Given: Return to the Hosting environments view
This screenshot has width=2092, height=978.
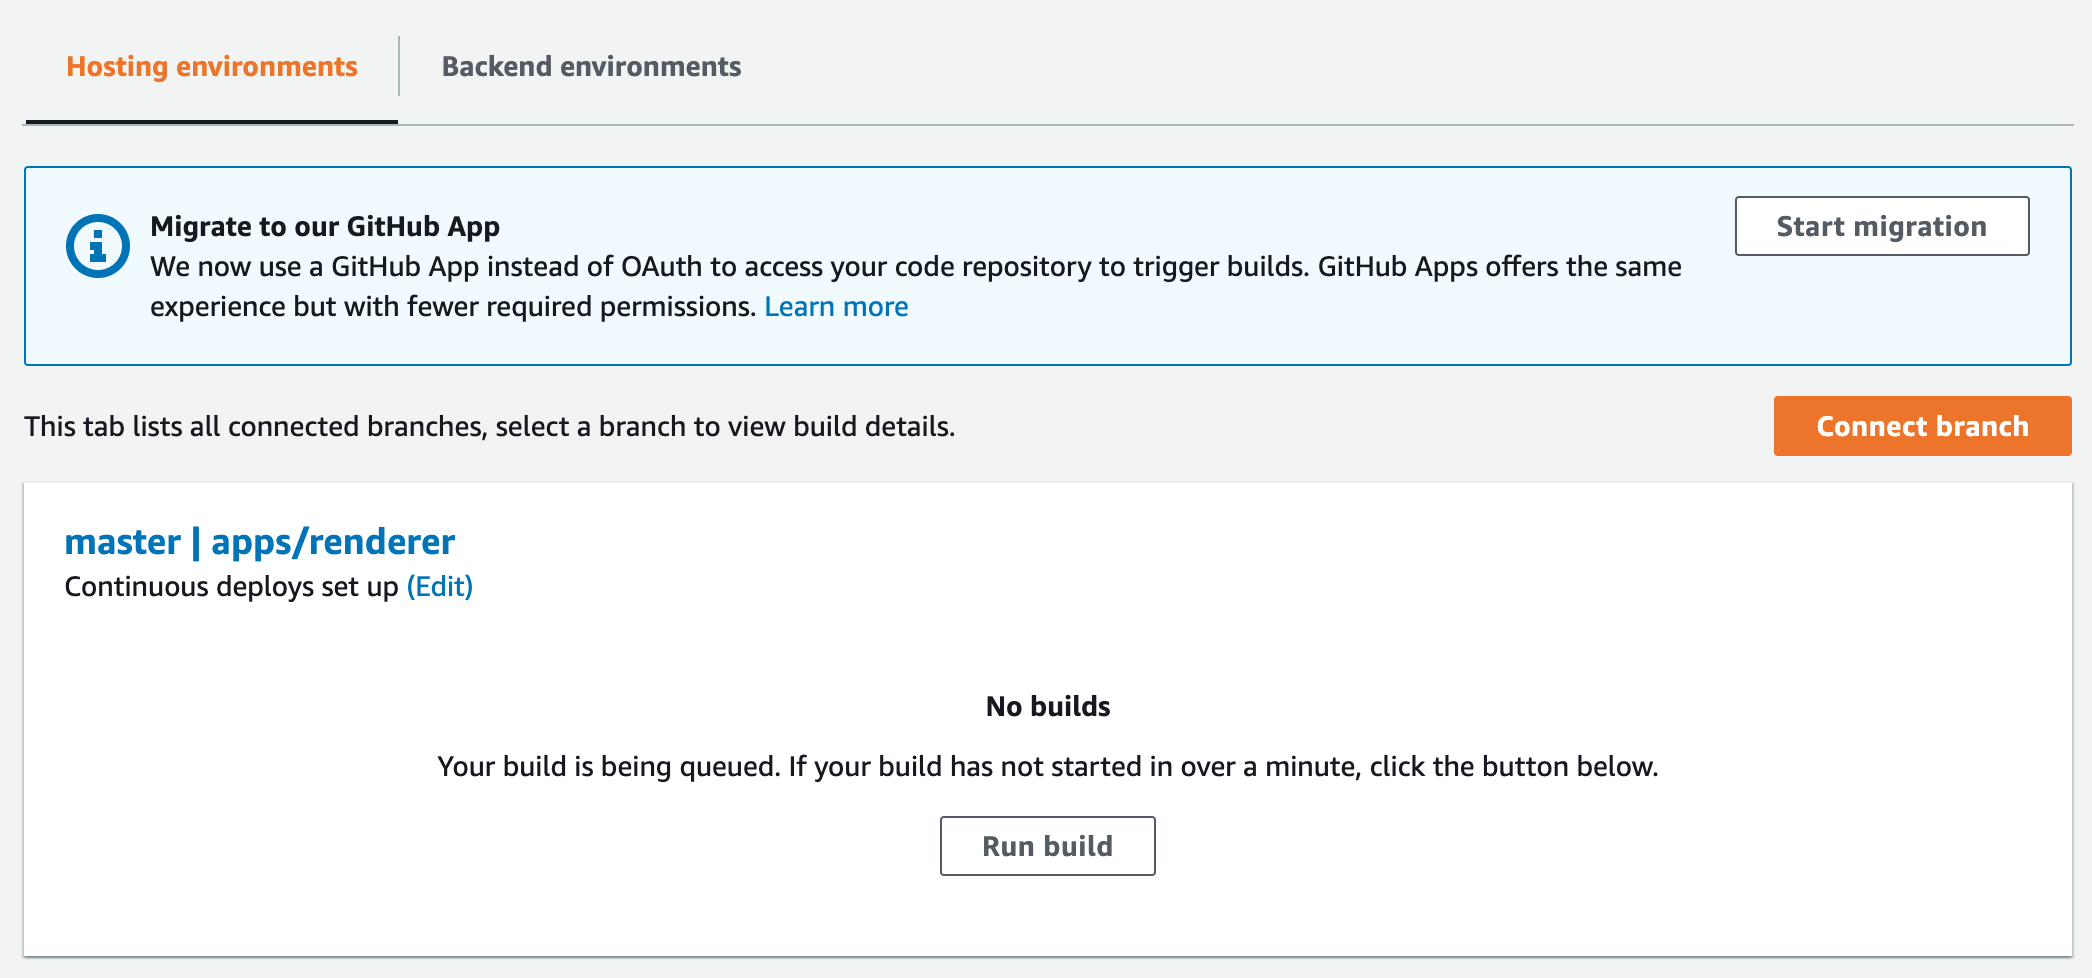Looking at the screenshot, I should (x=210, y=66).
